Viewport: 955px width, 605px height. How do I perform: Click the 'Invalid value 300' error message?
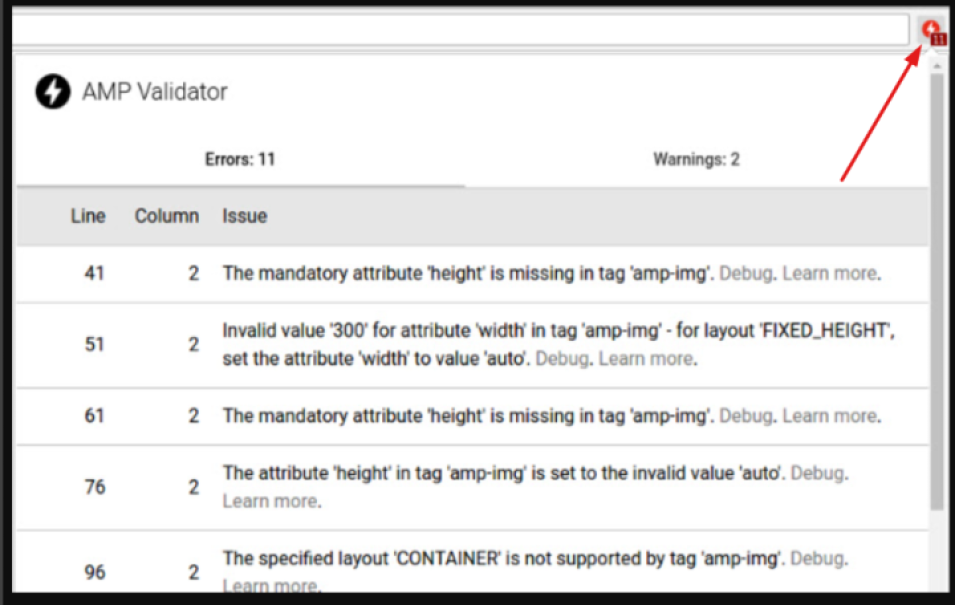coord(559,344)
